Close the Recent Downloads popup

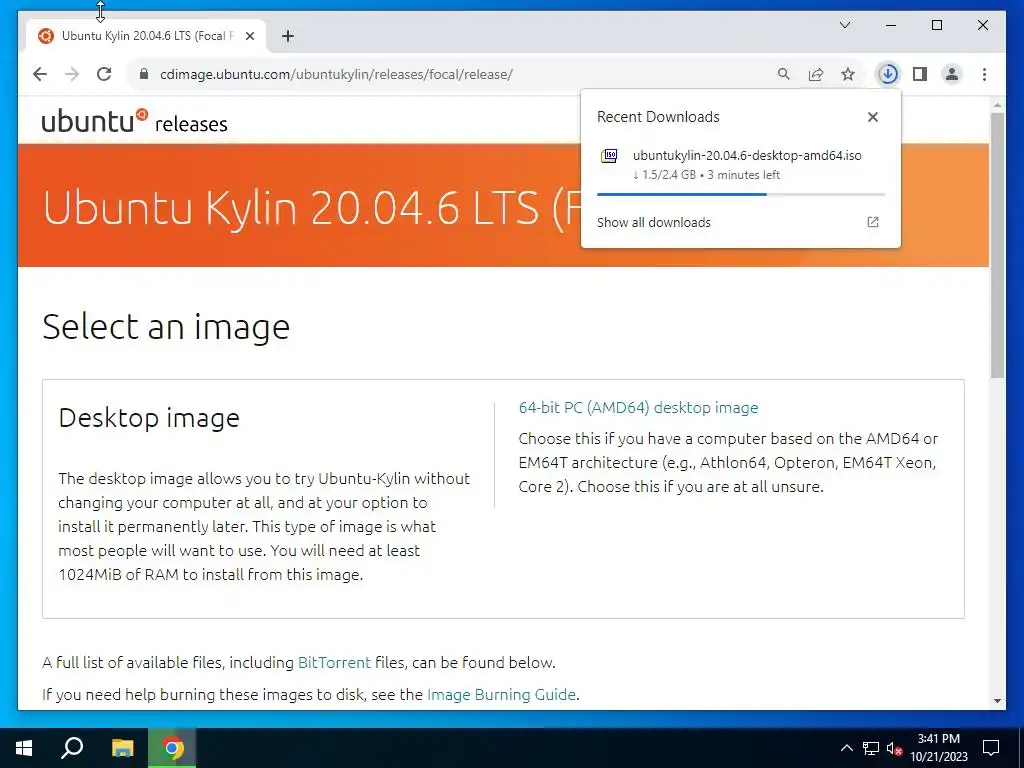(x=872, y=117)
